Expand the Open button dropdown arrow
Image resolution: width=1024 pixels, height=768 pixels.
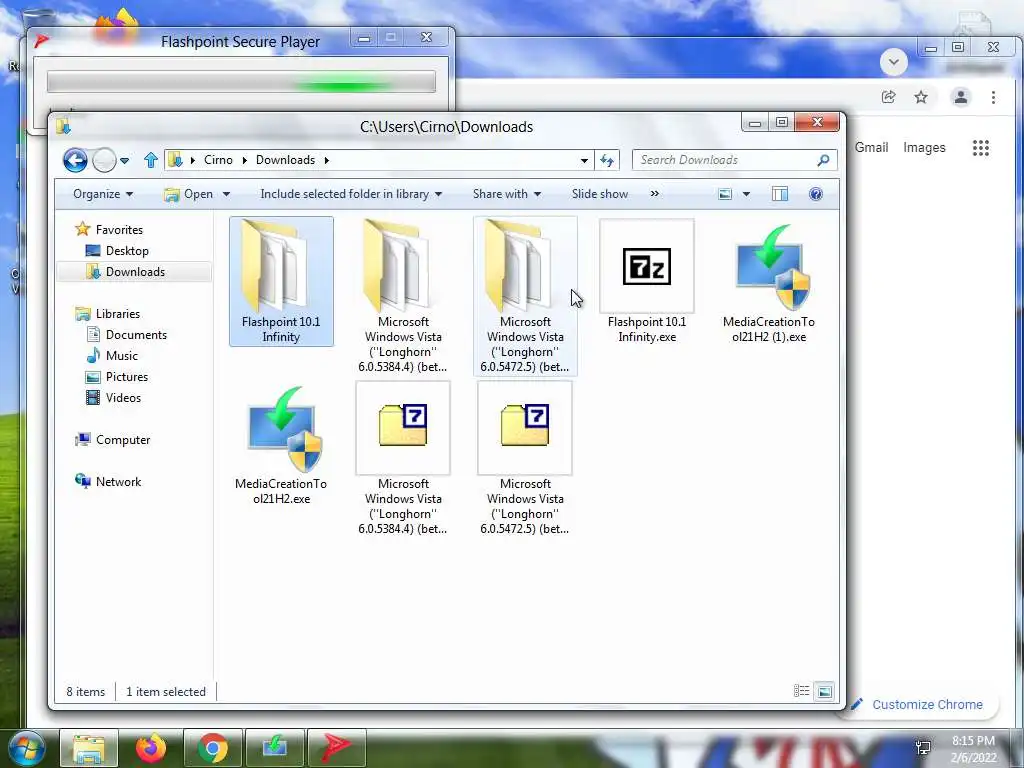[227, 194]
